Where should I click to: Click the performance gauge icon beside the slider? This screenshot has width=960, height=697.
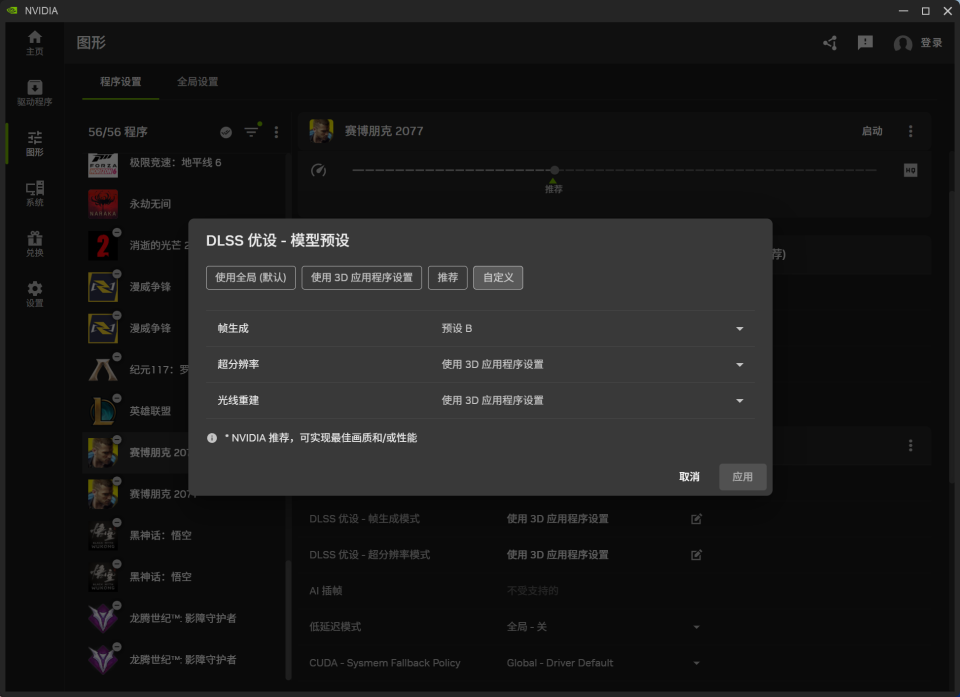[318, 170]
